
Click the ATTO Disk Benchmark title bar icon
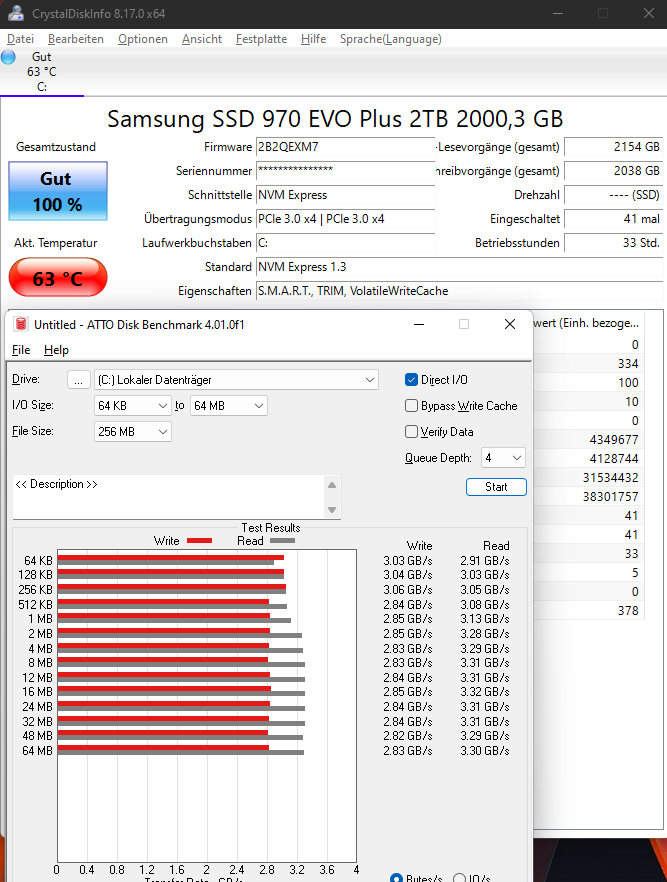21,324
